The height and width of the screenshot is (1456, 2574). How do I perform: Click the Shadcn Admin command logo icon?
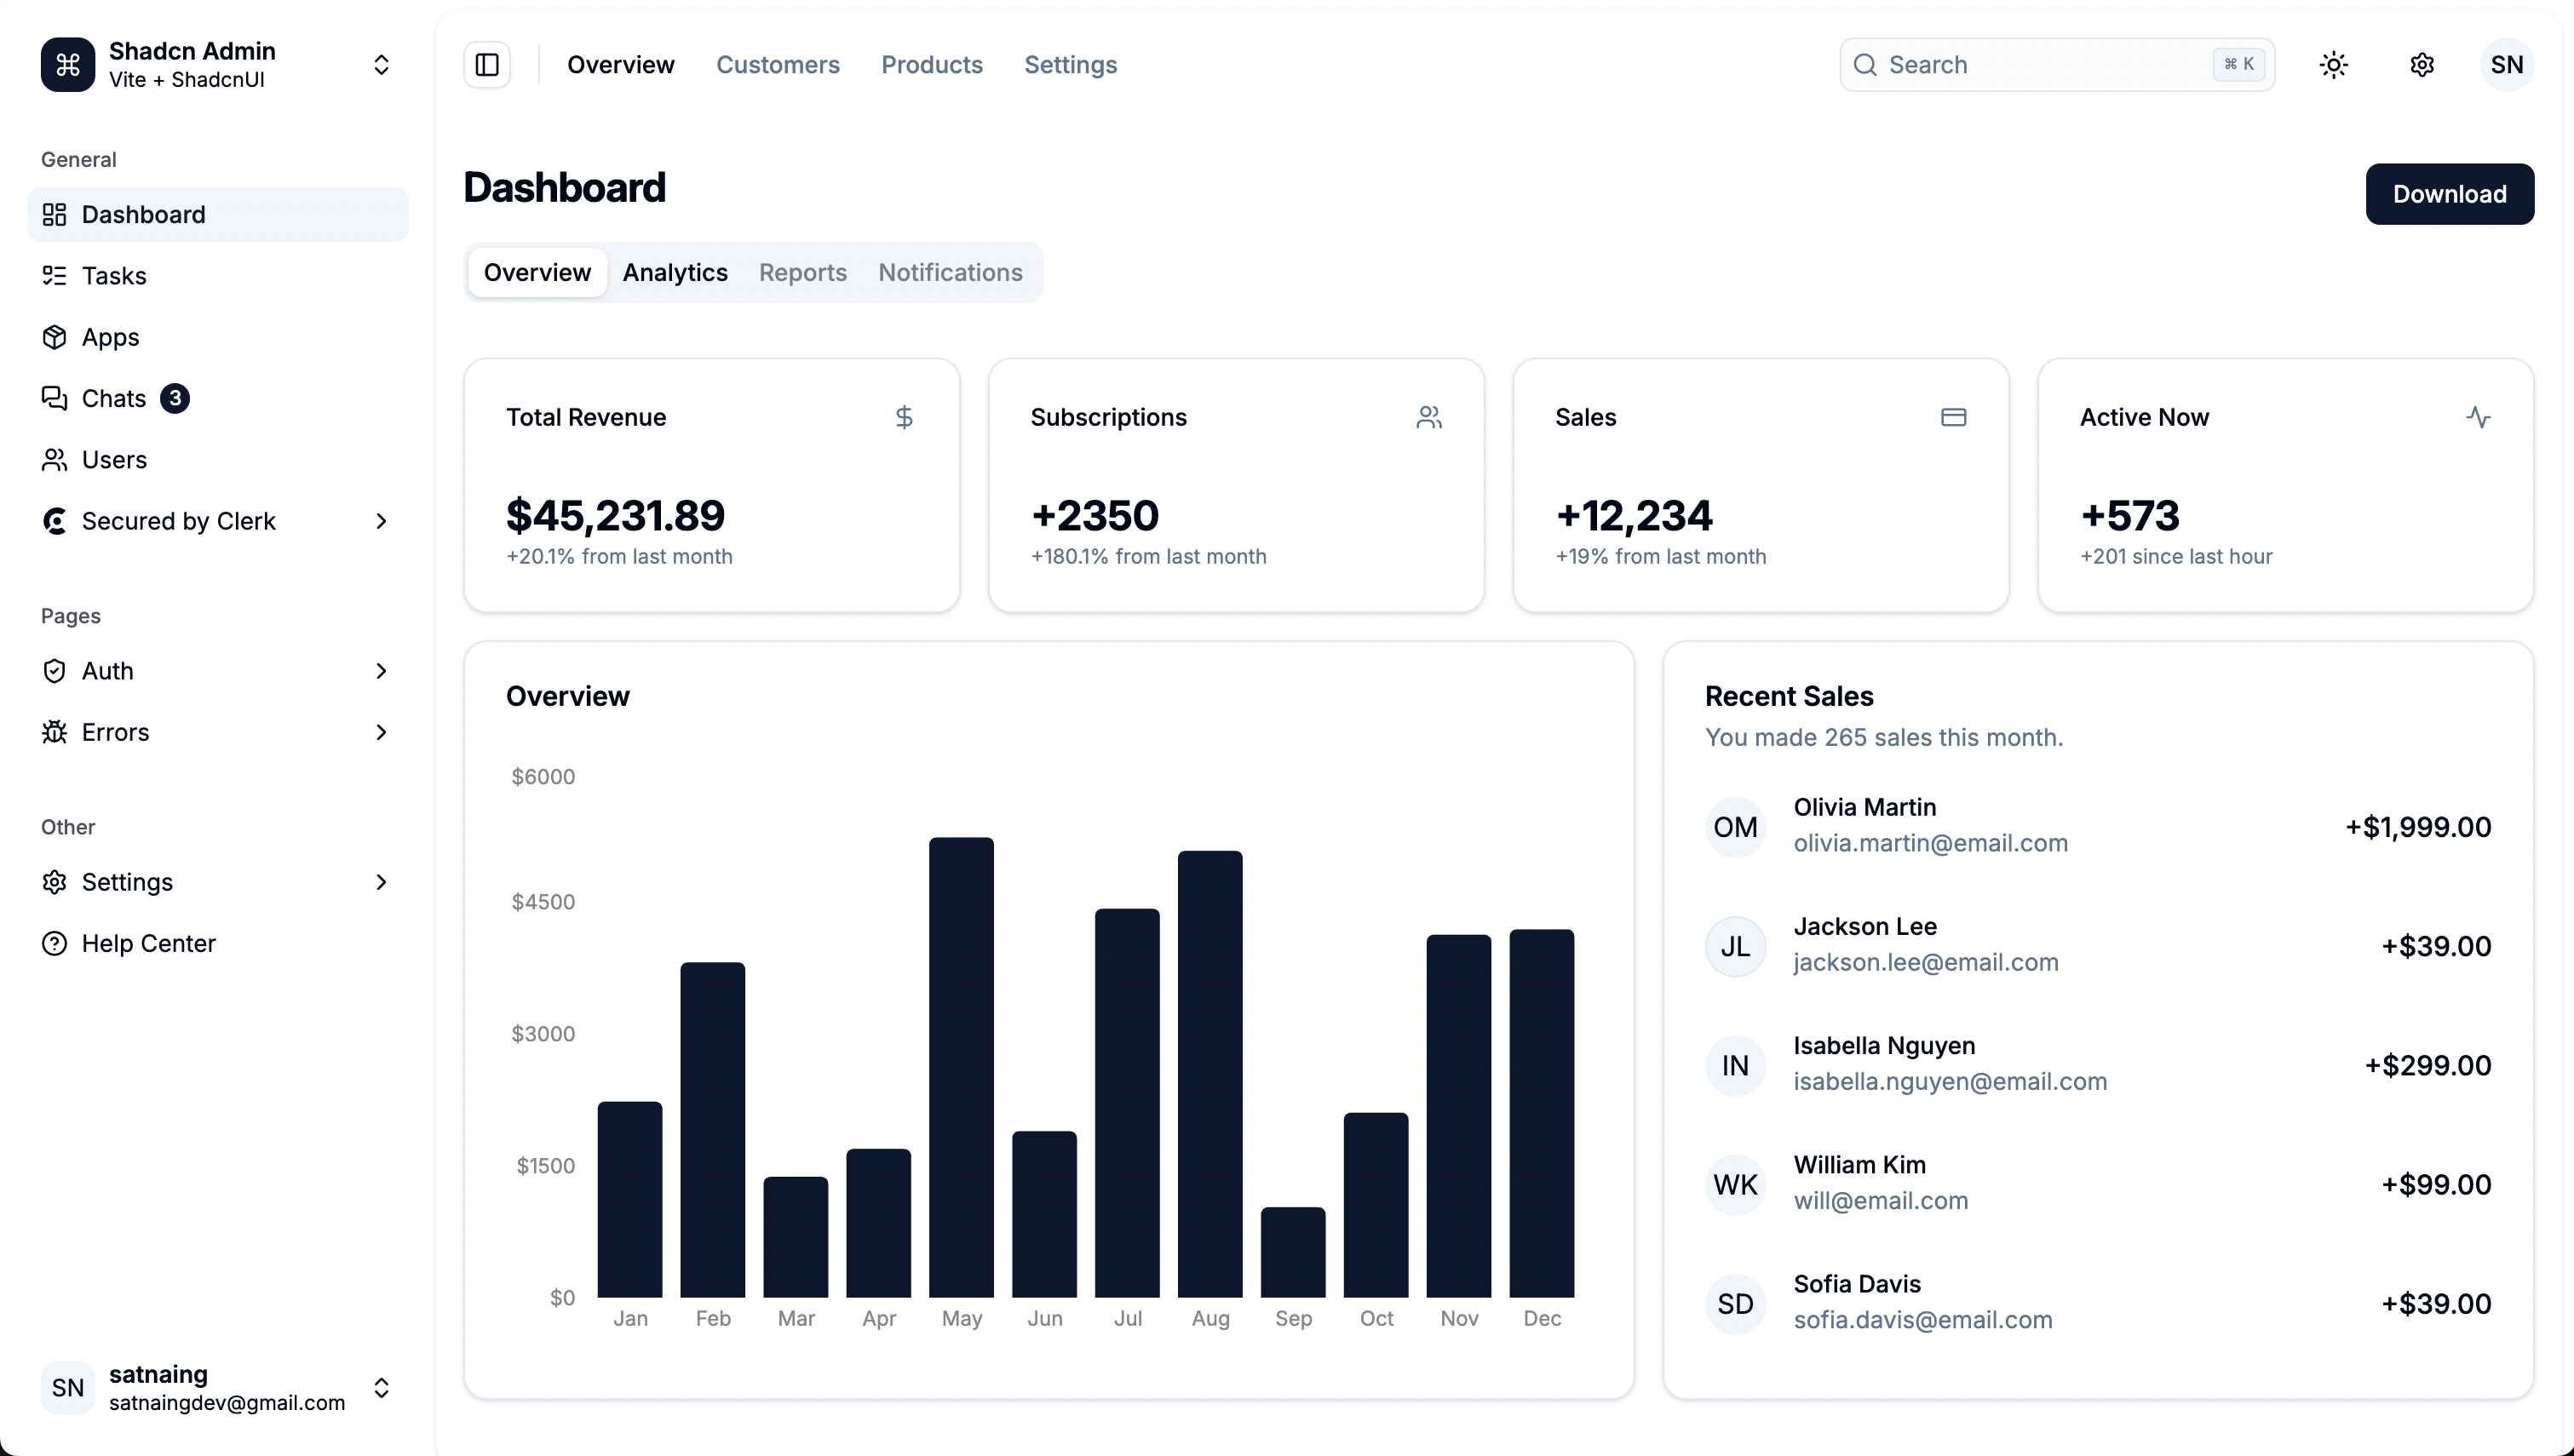pos(68,65)
